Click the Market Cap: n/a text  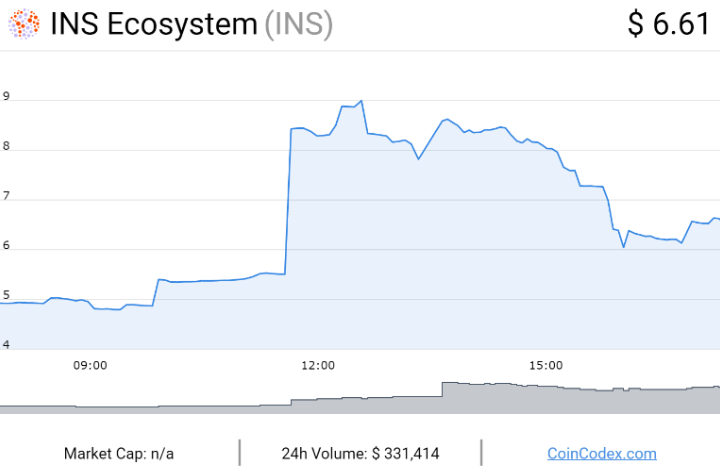(118, 454)
